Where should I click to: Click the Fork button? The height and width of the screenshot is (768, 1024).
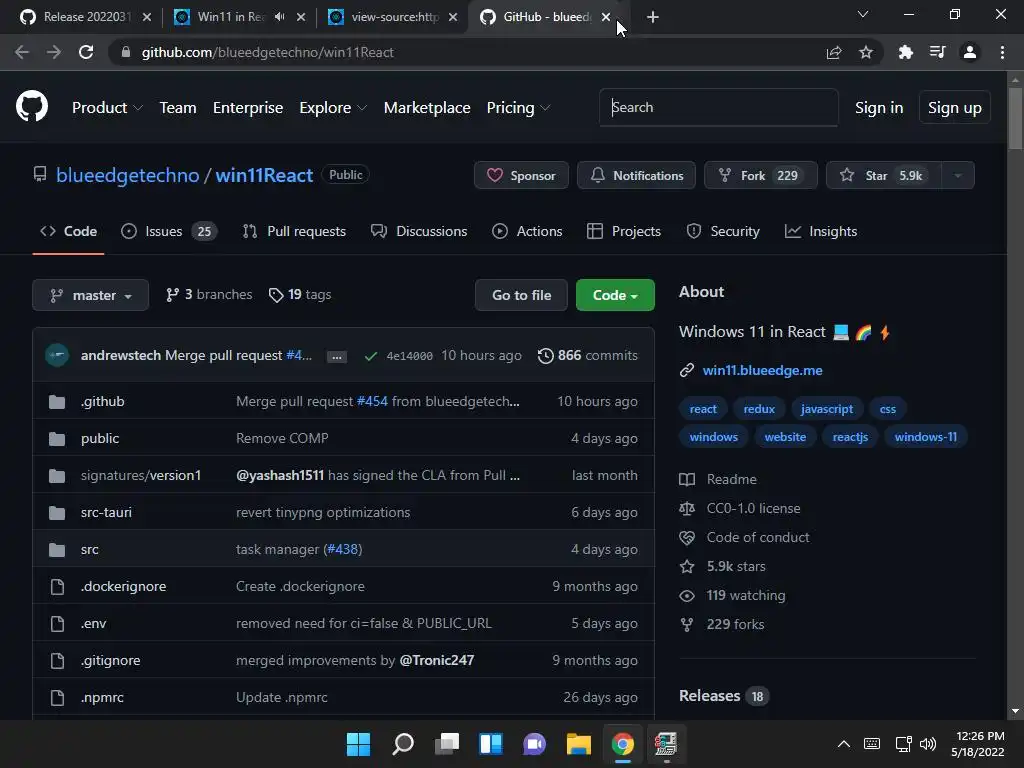(x=761, y=175)
